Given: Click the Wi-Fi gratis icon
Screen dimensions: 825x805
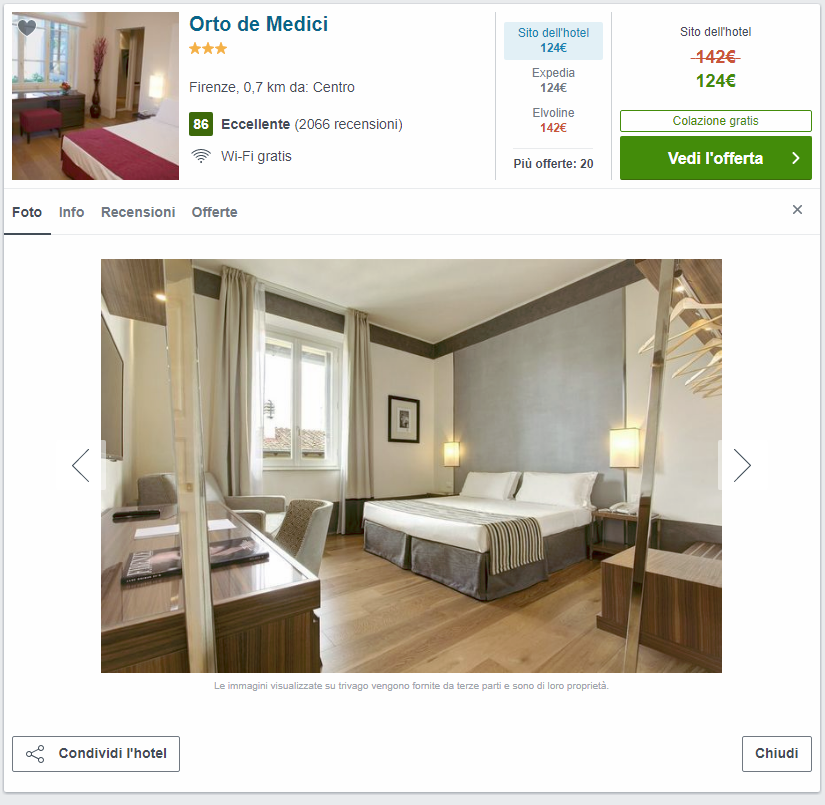Looking at the screenshot, I should pos(200,156).
